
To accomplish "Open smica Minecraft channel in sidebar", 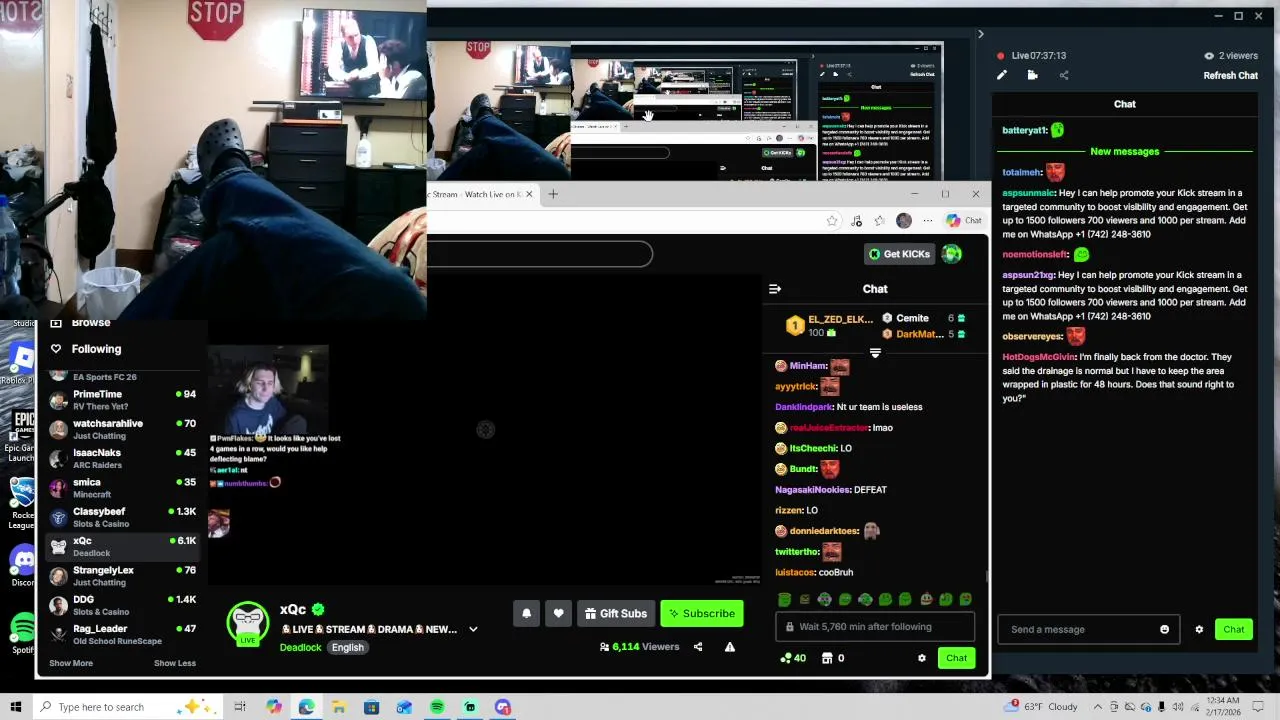I will 122,488.
